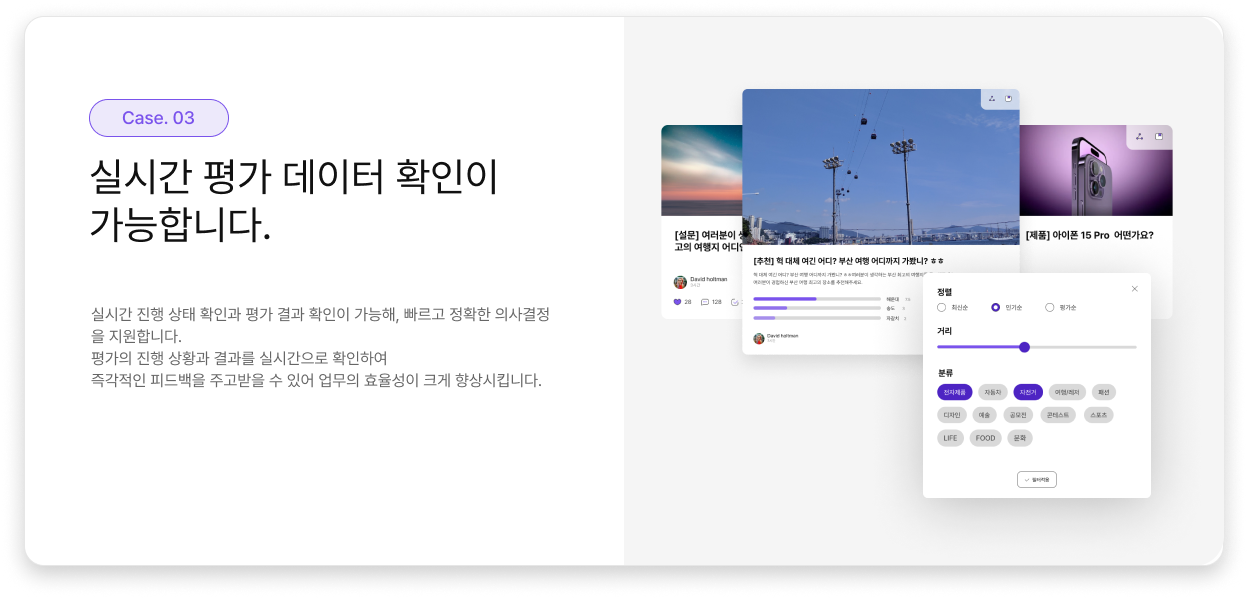Toggle the 공모전 category chip
The width and height of the screenshot is (1248, 598).
1018,415
